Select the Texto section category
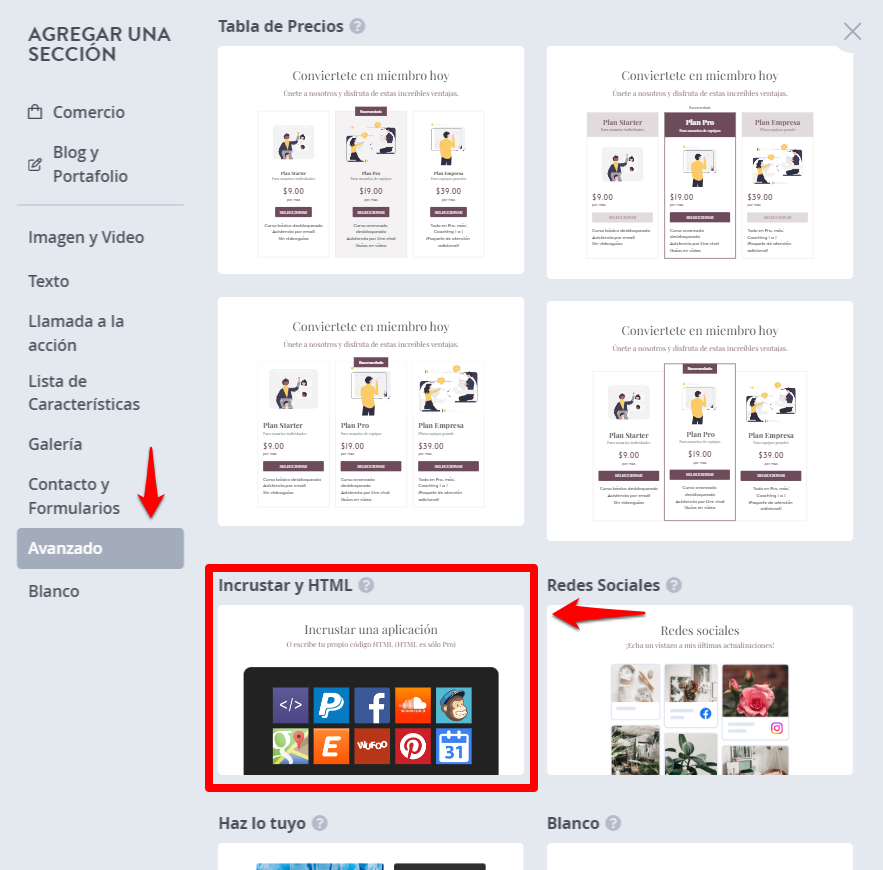This screenshot has width=883, height=870. click(x=49, y=281)
